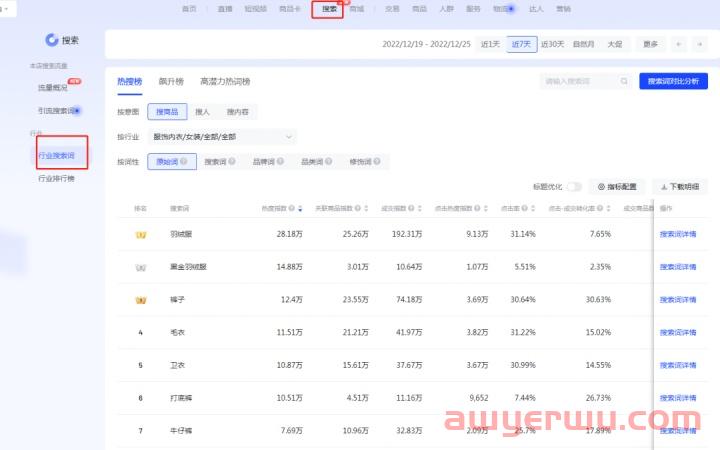Click the 请输入搜索词 input field
The height and width of the screenshot is (450, 720).
[x=578, y=81]
